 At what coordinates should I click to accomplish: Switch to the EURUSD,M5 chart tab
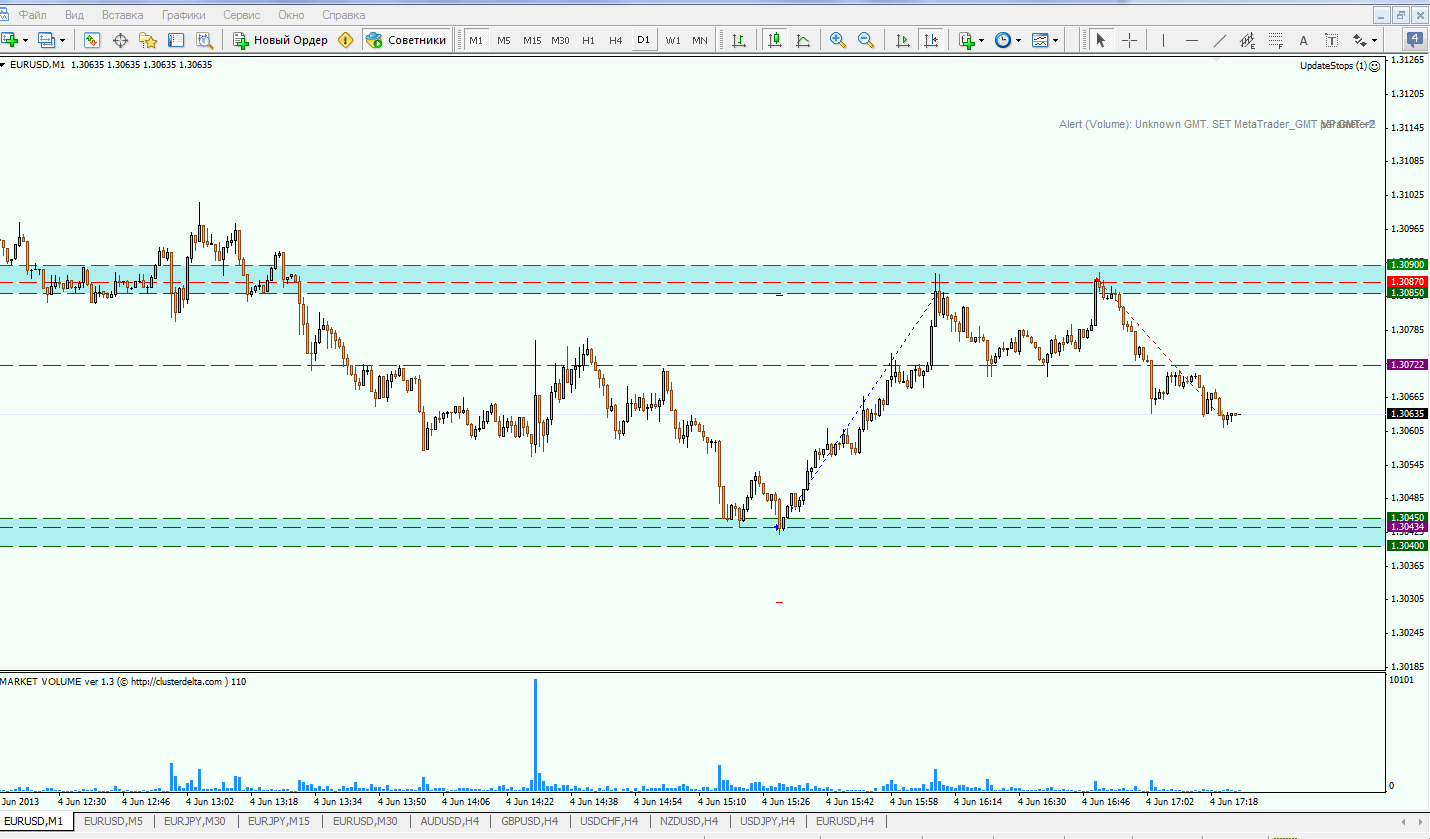(x=113, y=821)
